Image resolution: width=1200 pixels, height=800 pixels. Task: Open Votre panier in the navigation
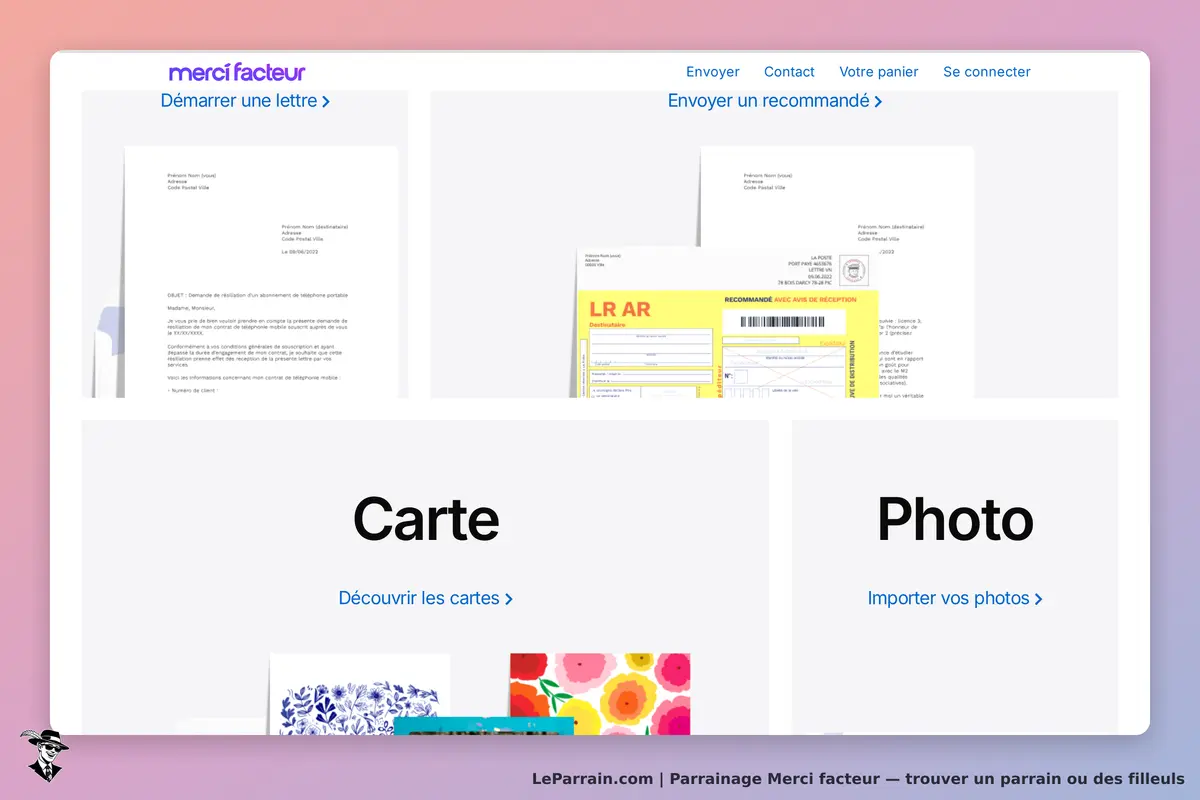click(x=879, y=72)
